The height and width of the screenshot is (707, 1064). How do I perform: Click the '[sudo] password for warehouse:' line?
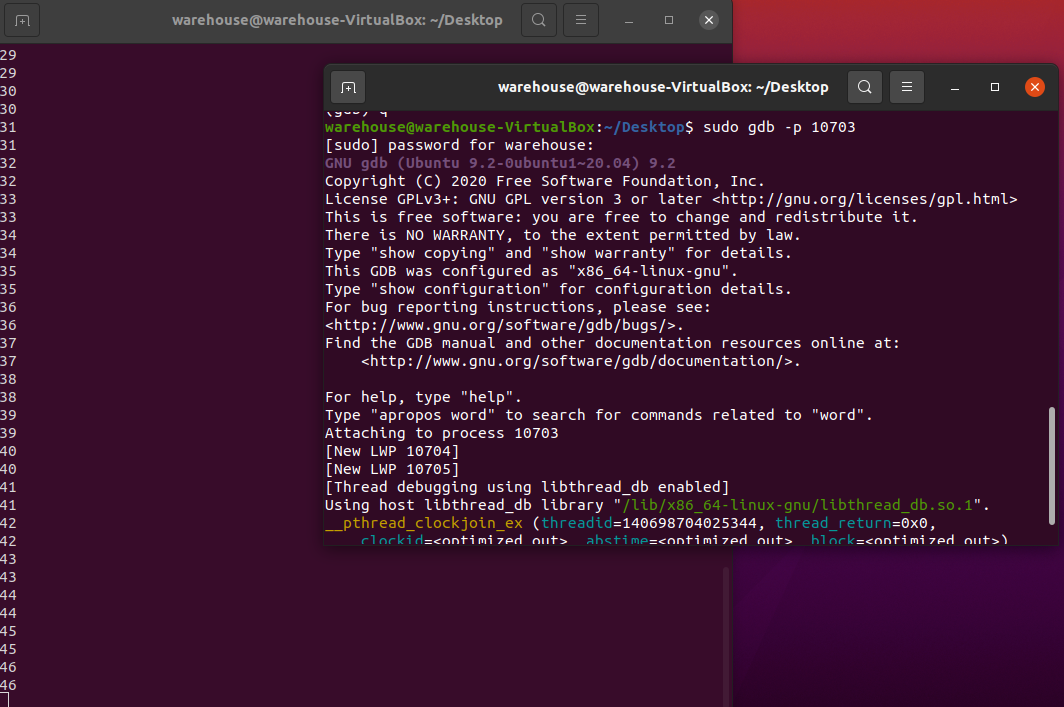459,145
